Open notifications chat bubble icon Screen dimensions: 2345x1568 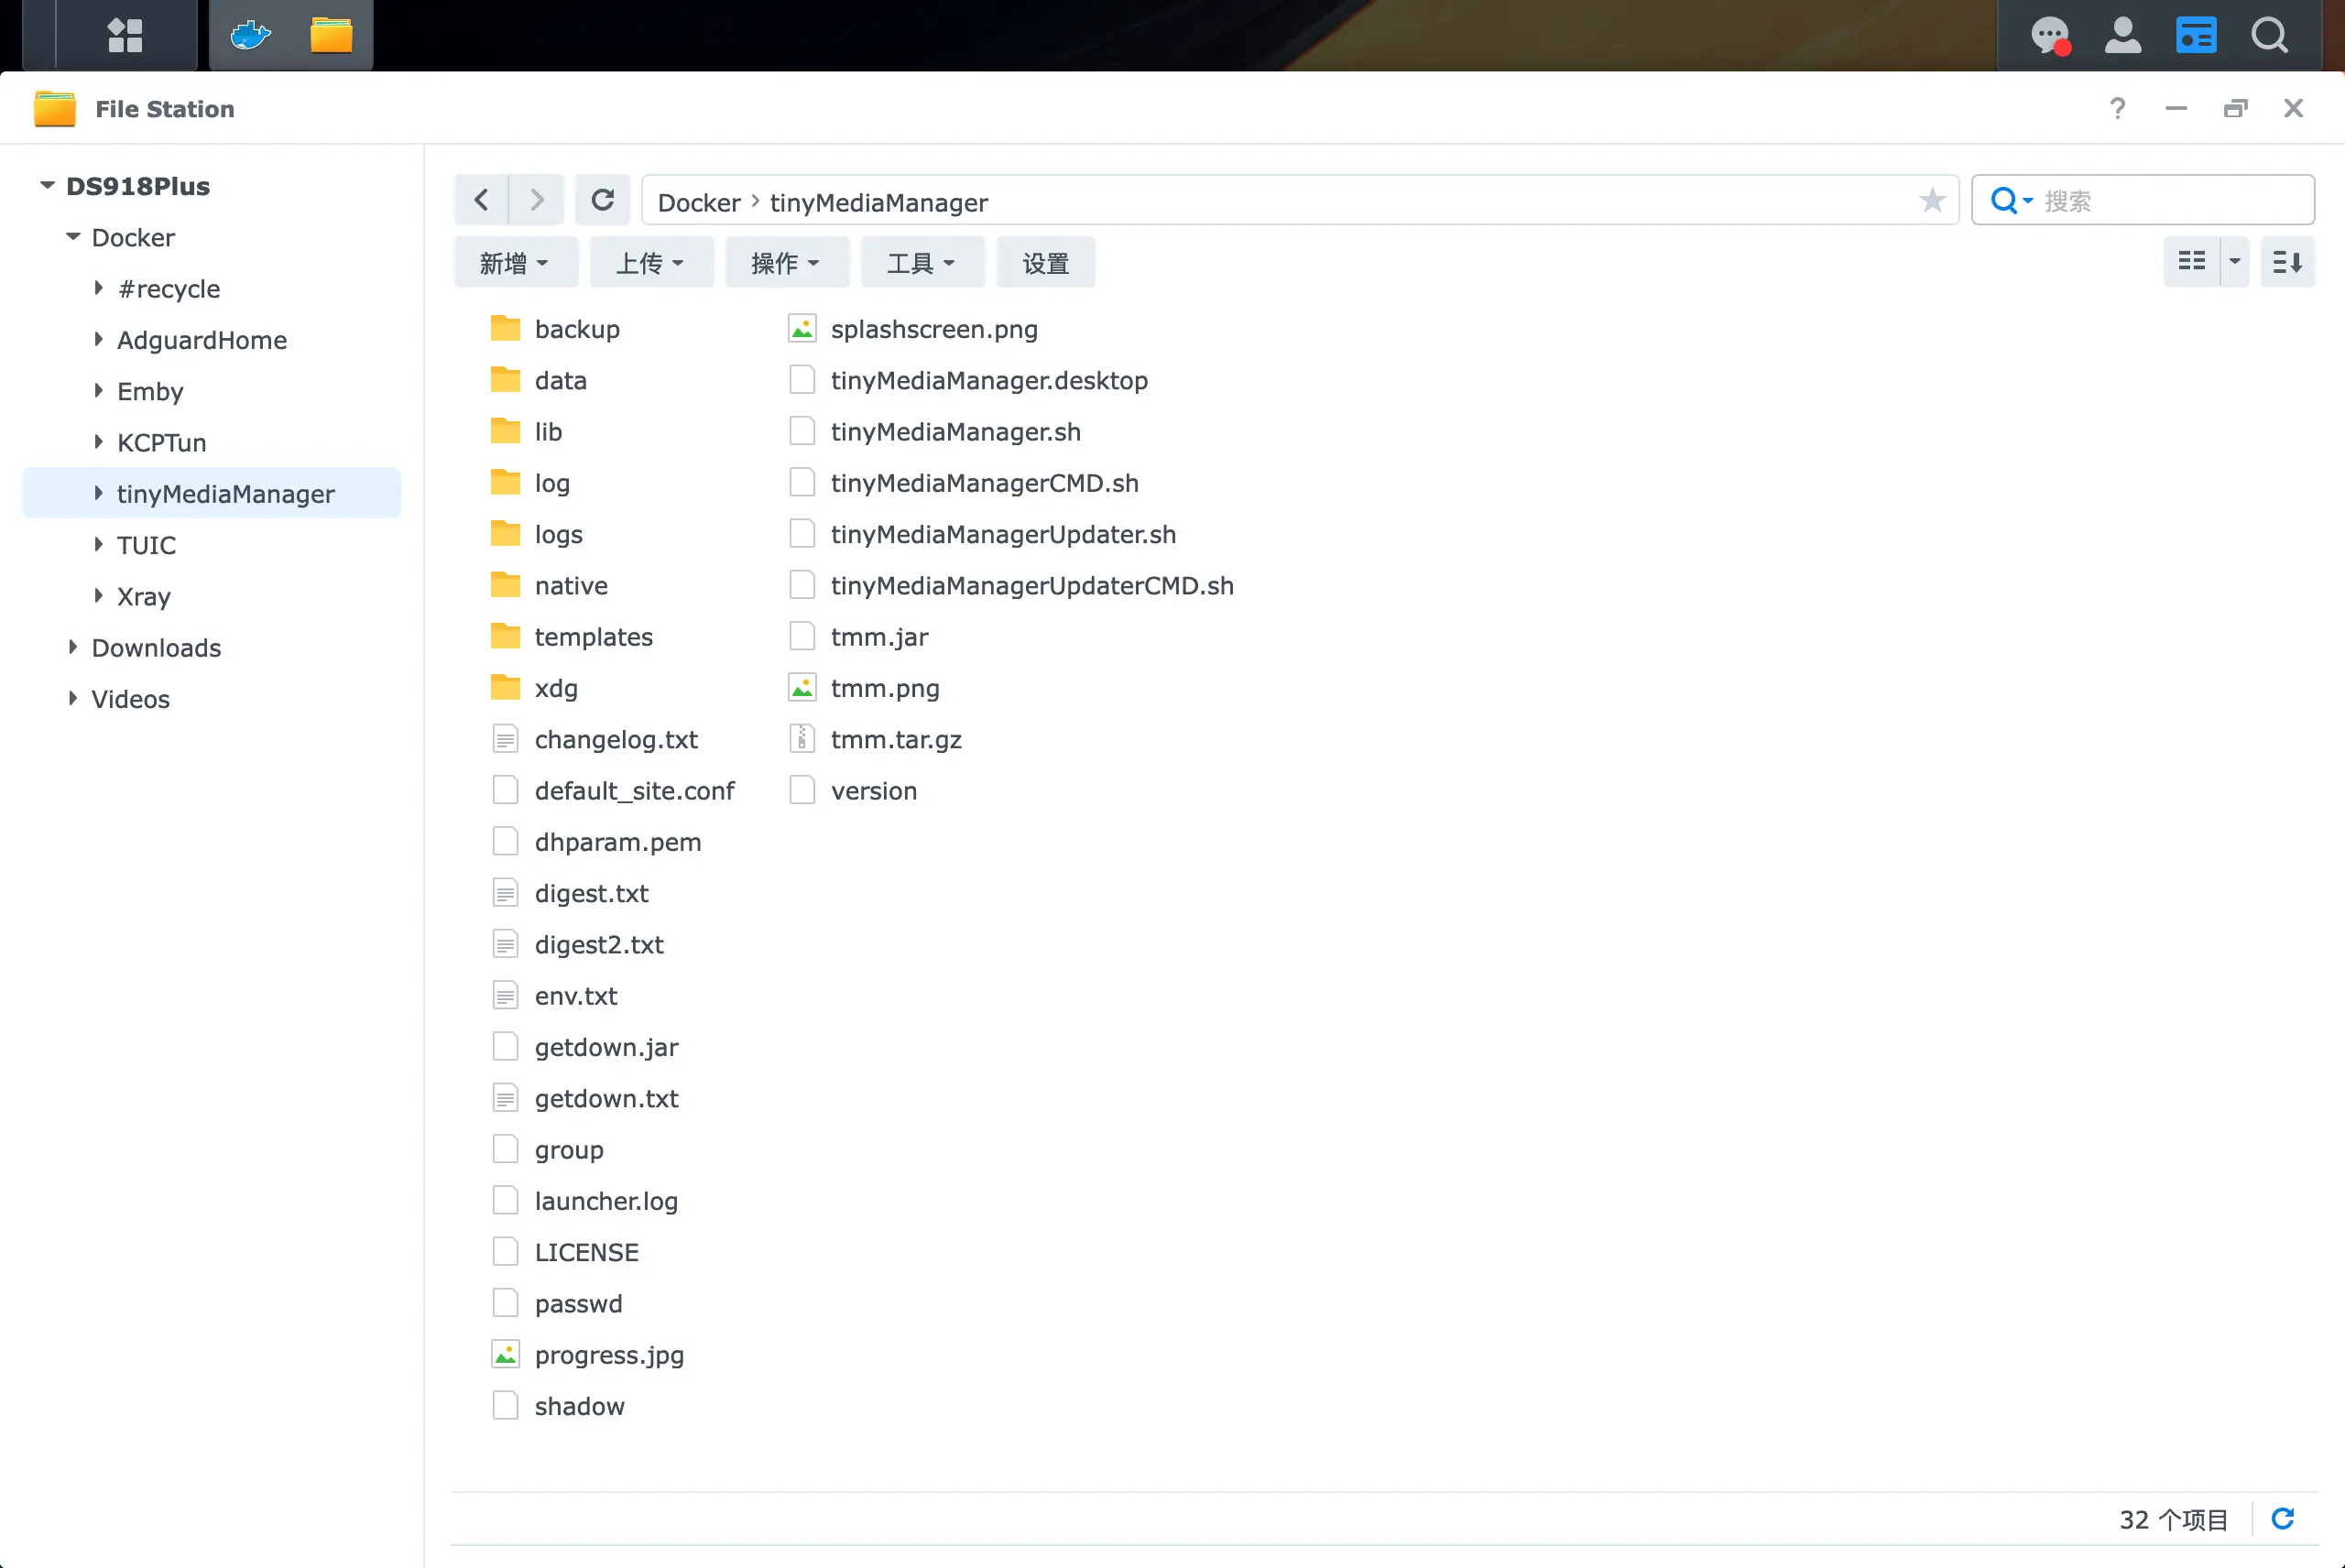tap(2050, 36)
